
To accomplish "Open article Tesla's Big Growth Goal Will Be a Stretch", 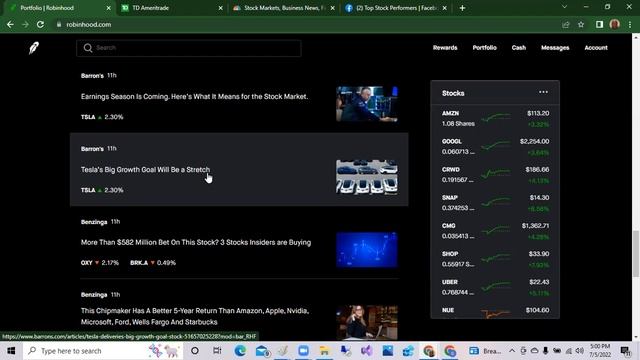I will tap(145, 170).
